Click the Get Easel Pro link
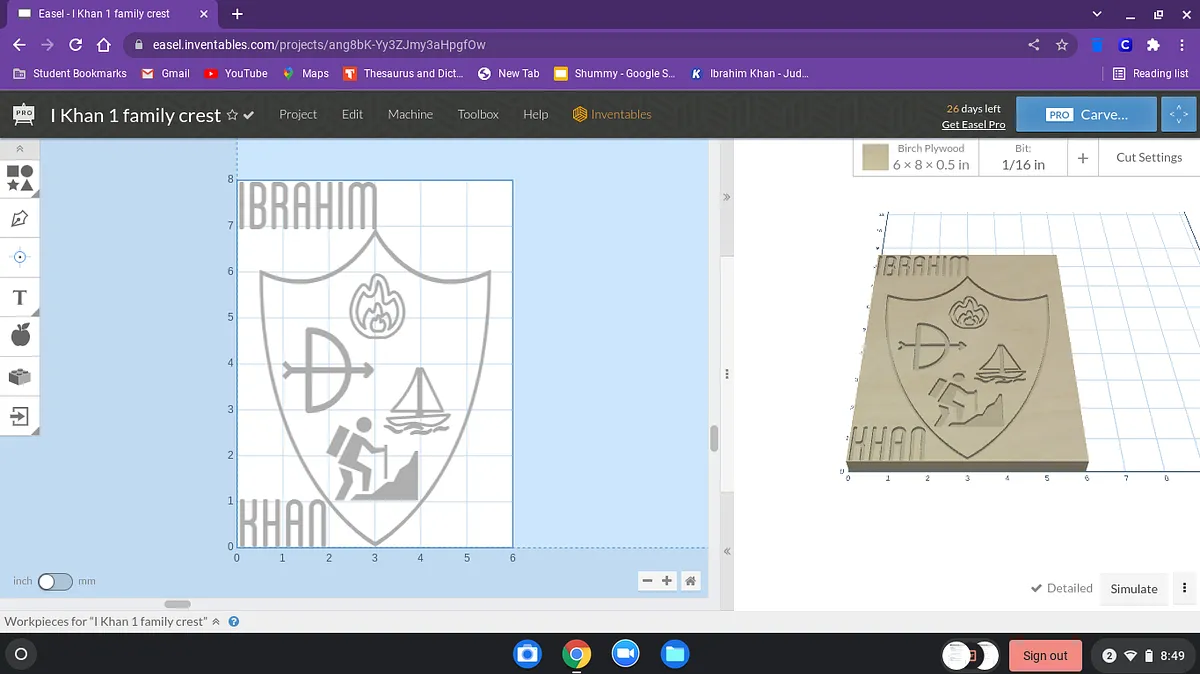Image resolution: width=1200 pixels, height=674 pixels. coord(973,124)
